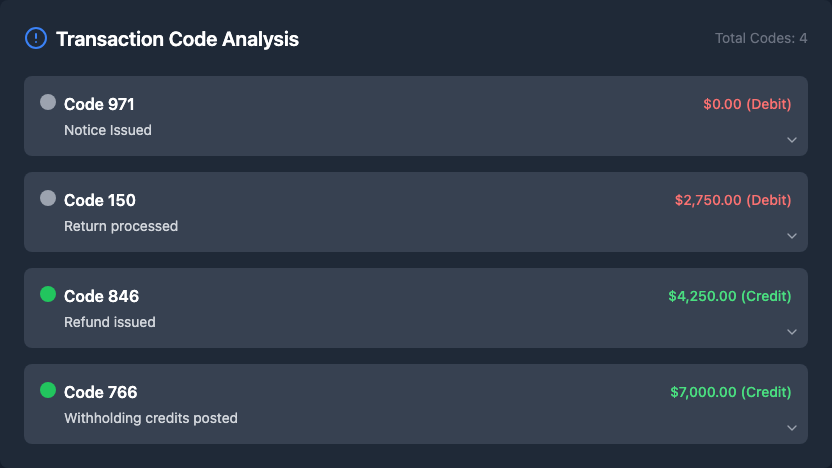832x468 pixels.
Task: Expand the Code 150 row chevron
Action: tap(791, 236)
